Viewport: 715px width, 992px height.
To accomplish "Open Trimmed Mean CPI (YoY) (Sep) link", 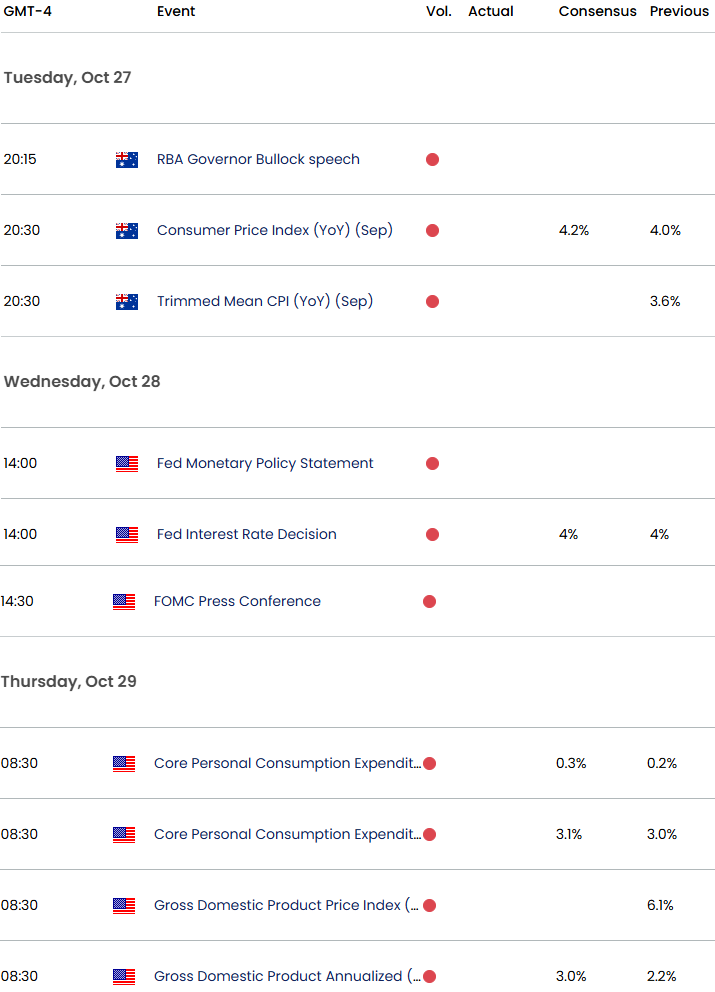I will tap(265, 301).
